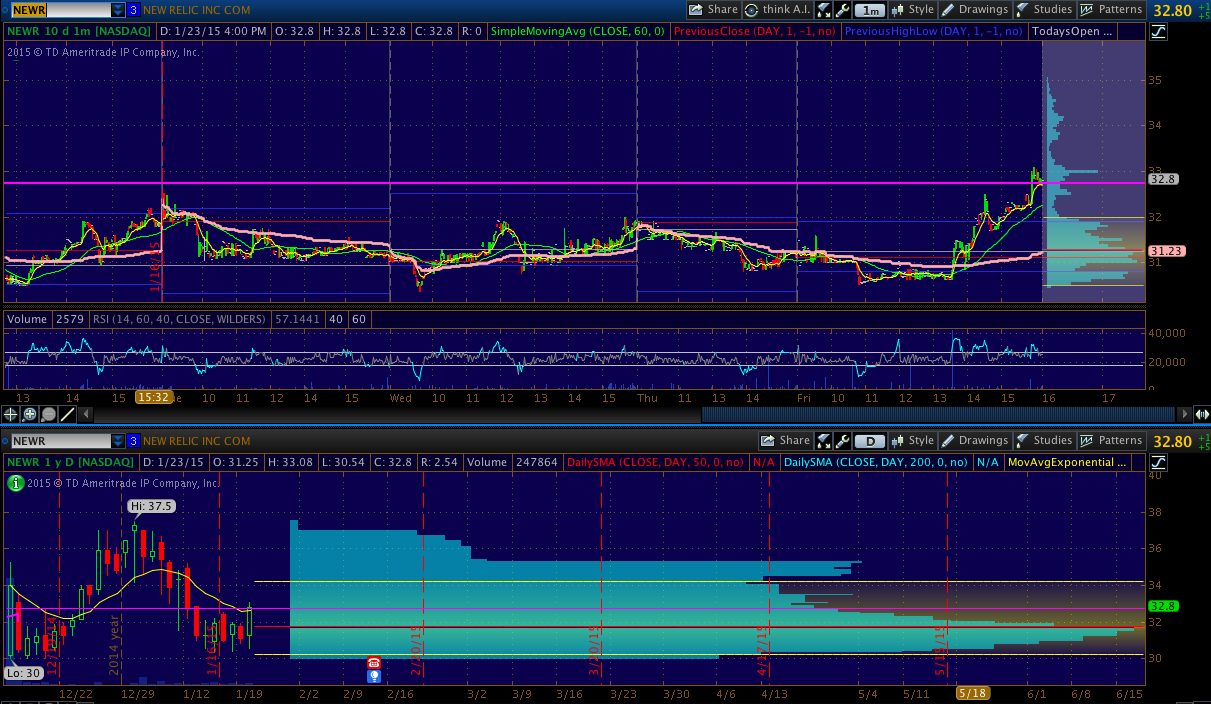The width and height of the screenshot is (1211, 704).
Task: Click the zoom out magnifier icon
Action: click(49, 414)
